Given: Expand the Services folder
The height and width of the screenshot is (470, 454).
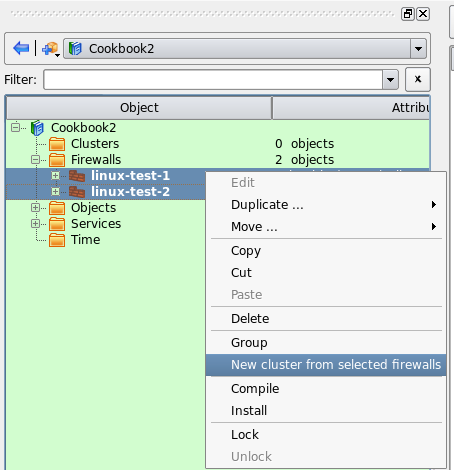Looking at the screenshot, I should [x=35, y=223].
